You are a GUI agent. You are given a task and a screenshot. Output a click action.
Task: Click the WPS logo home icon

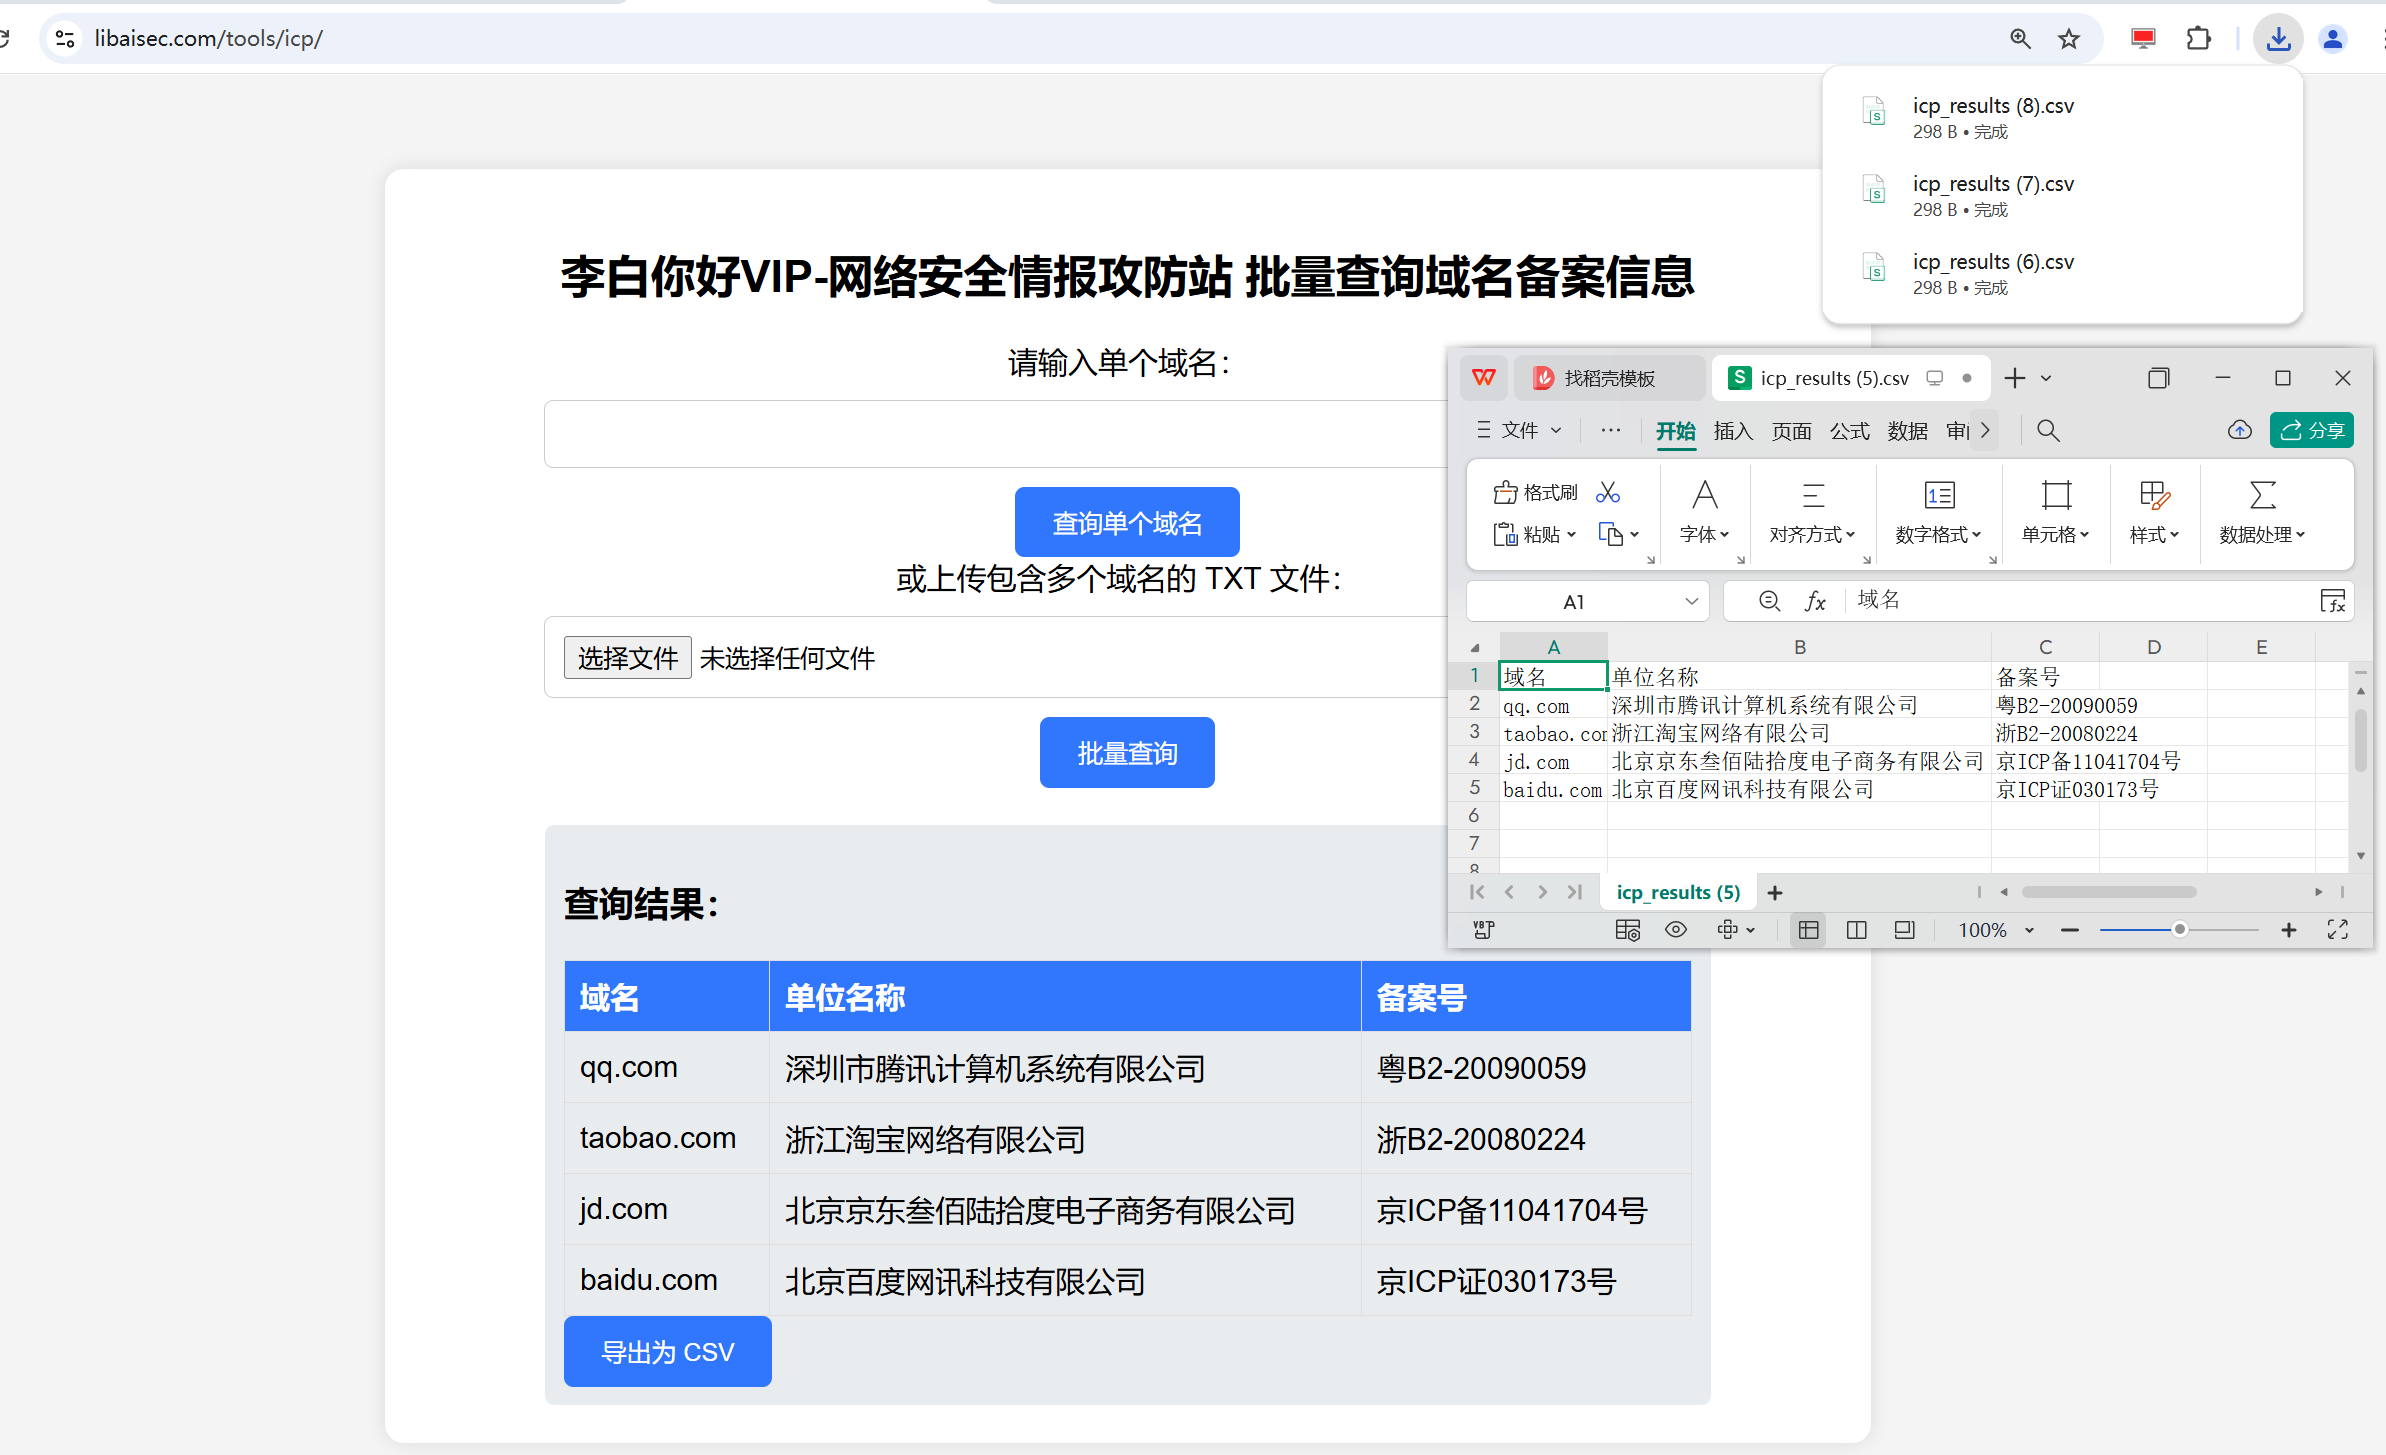(x=1484, y=378)
